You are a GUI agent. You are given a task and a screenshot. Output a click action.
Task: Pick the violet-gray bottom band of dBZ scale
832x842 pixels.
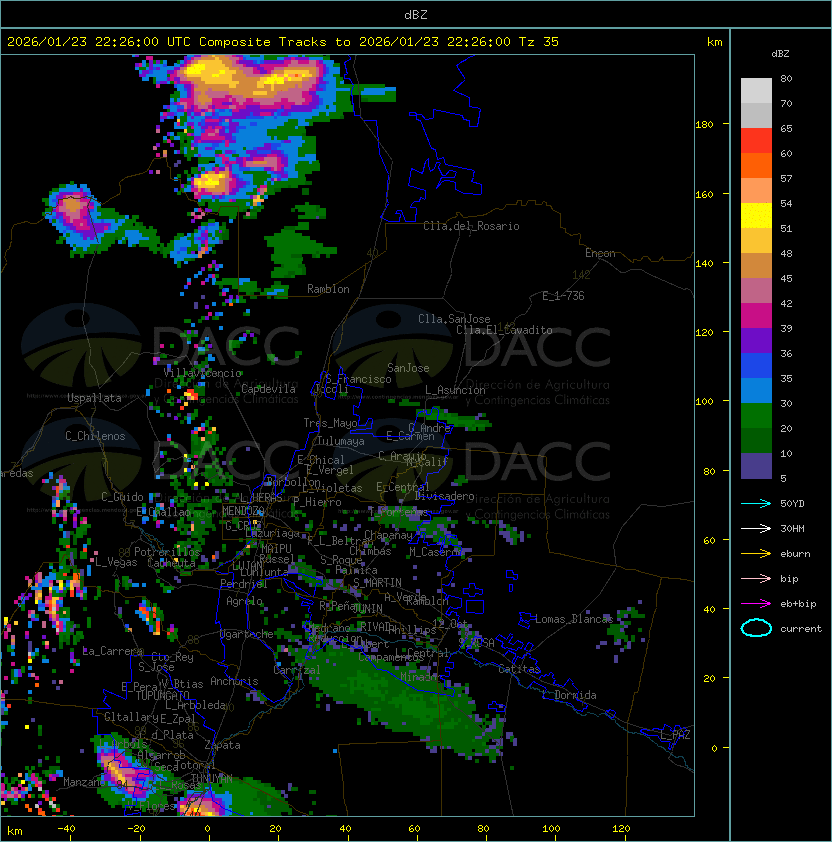coord(756,466)
